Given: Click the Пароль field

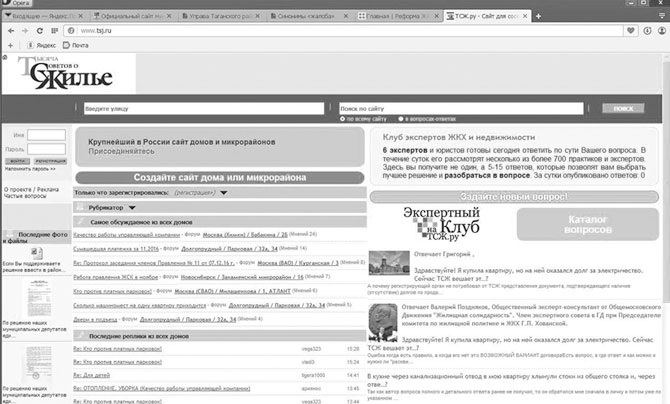Looking at the screenshot, I should [x=46, y=149].
